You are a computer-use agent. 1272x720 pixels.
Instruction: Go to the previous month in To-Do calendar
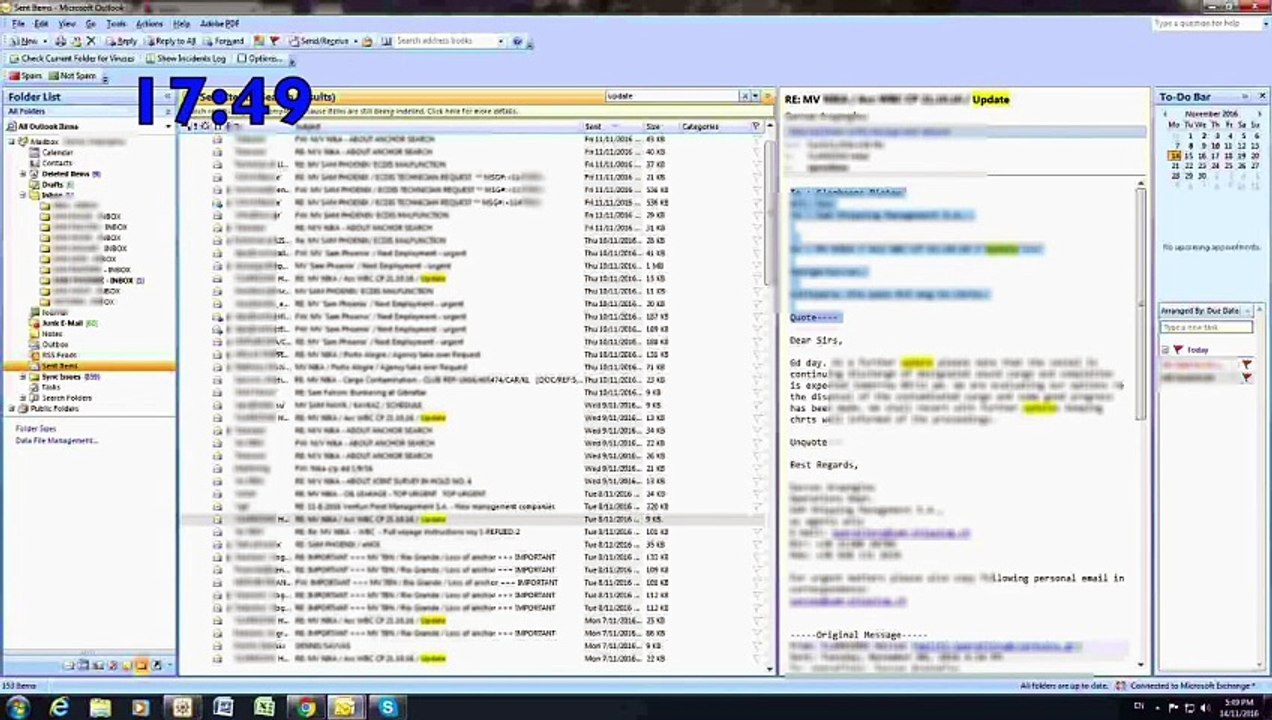(1166, 114)
